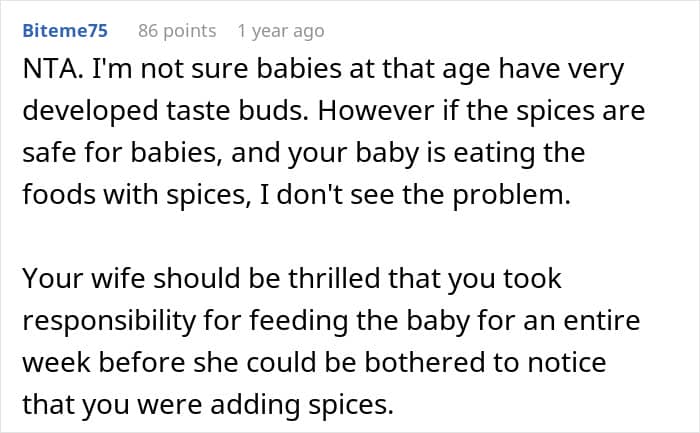This screenshot has height=433, width=700.
Task: Click the phrase developed taste buds
Action: click(165, 111)
